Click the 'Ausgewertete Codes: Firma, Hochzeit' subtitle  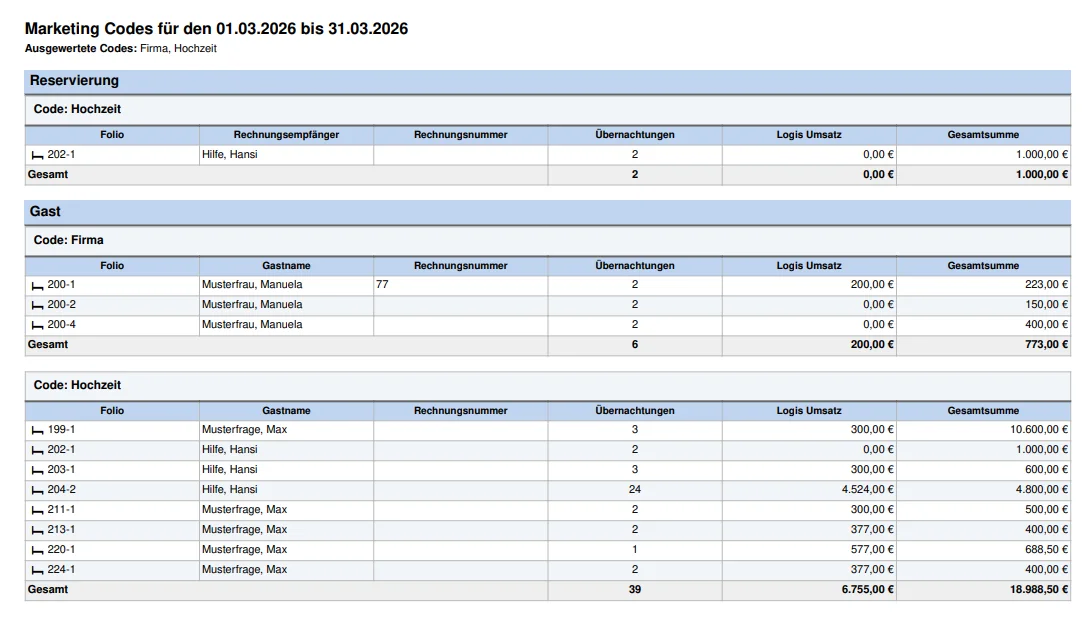(x=121, y=49)
